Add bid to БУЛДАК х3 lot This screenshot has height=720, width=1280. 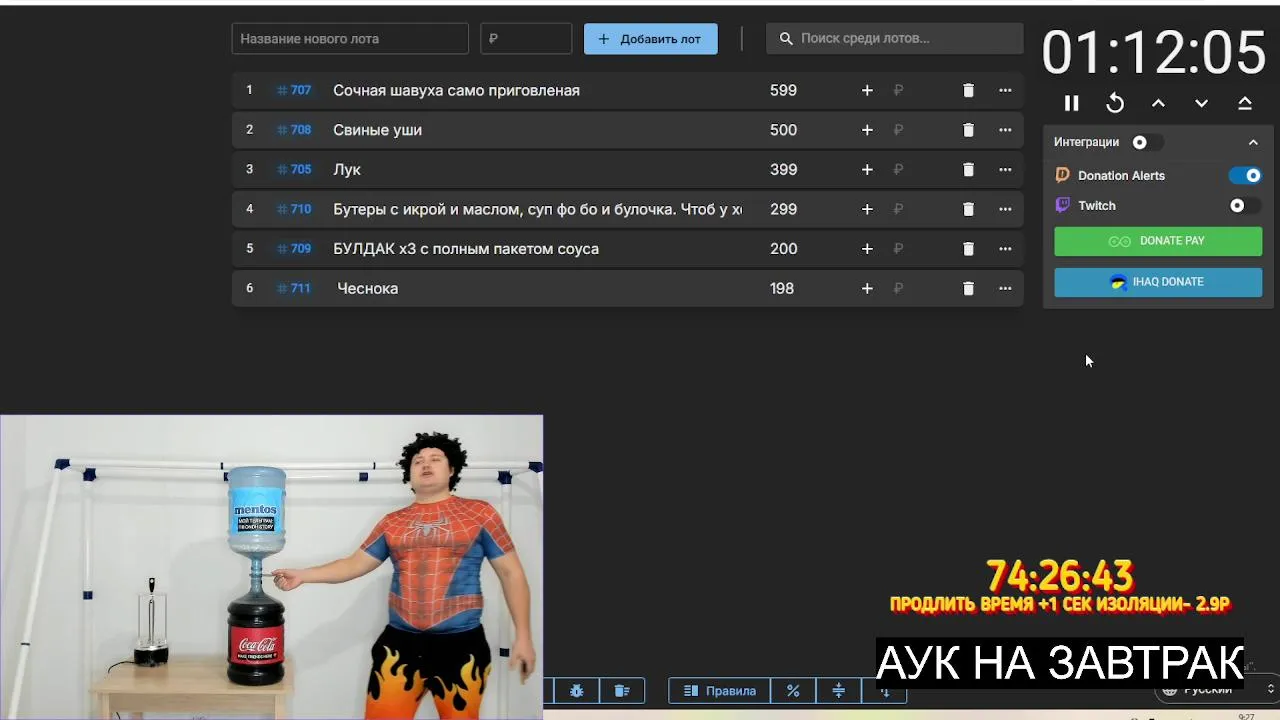coord(867,249)
